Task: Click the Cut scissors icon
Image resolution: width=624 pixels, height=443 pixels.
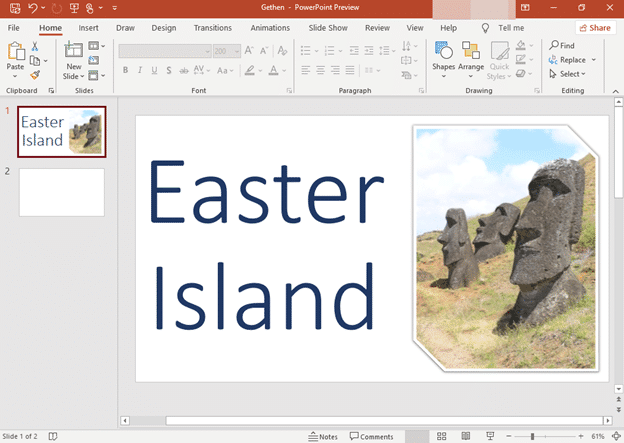Action: [35, 47]
